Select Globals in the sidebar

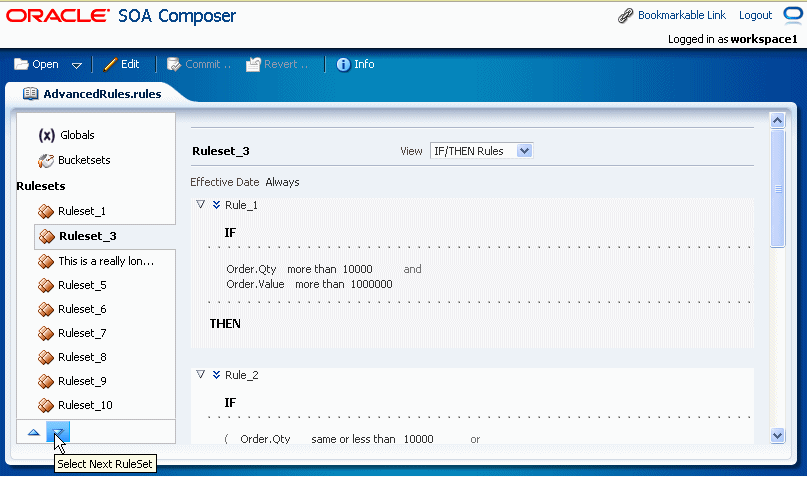(77, 135)
